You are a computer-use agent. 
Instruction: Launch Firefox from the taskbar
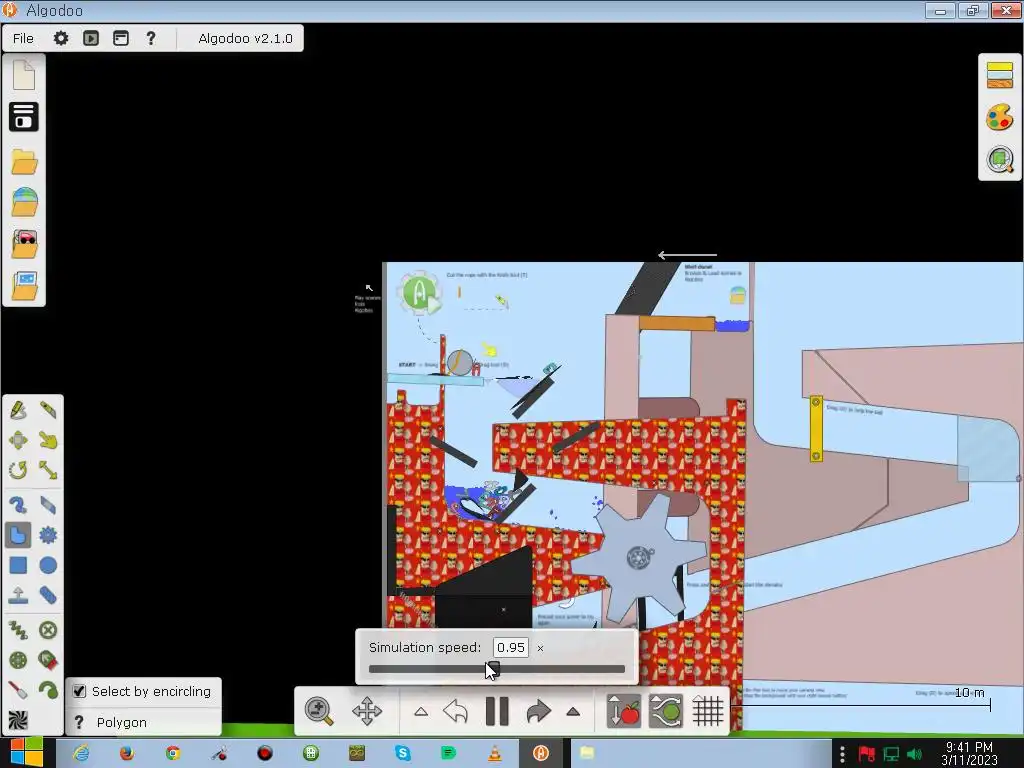(127, 753)
